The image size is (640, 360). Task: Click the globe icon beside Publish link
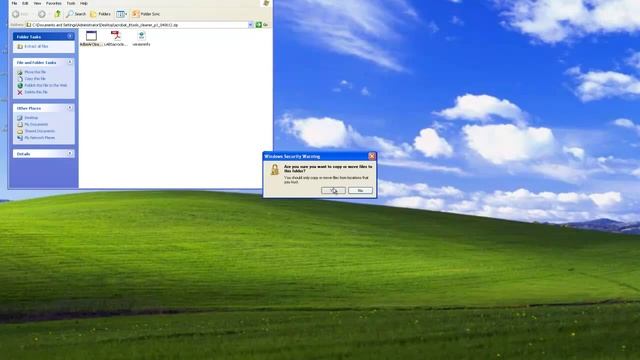coord(20,85)
